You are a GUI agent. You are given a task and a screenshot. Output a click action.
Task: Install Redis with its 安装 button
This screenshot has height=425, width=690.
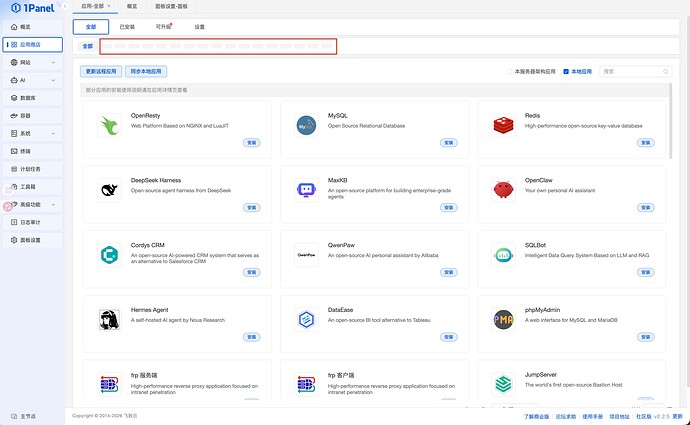[646, 143]
